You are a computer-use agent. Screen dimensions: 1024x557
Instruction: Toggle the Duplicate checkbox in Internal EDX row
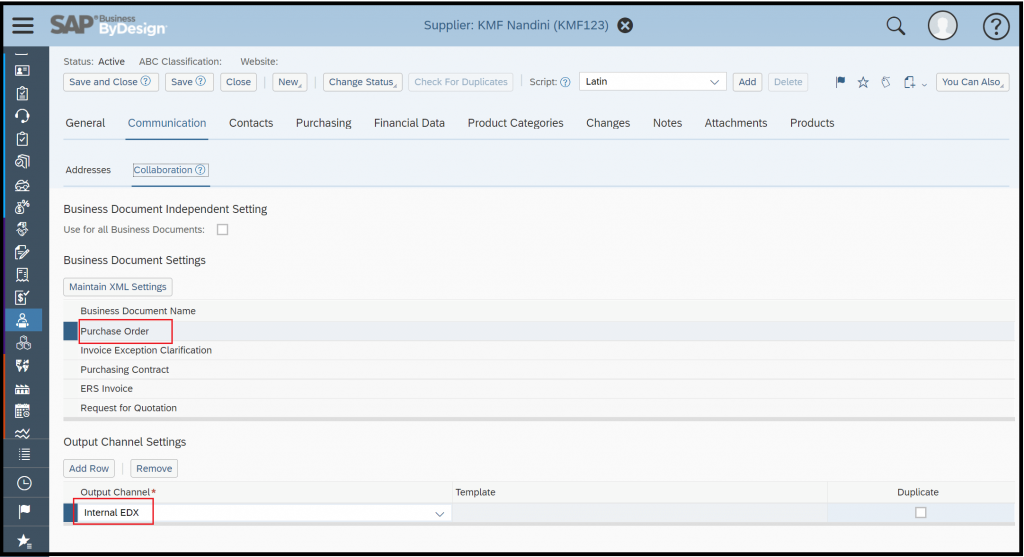pos(920,513)
